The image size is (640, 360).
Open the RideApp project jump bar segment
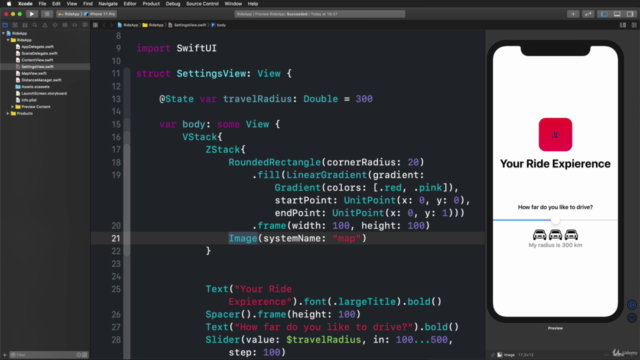(128, 25)
